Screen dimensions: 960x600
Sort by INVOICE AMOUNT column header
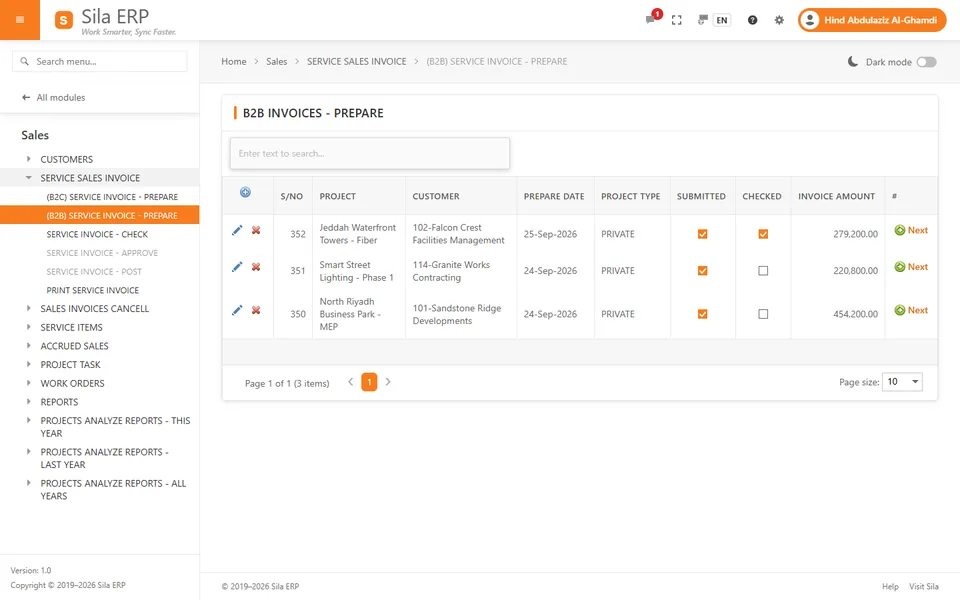[836, 197]
